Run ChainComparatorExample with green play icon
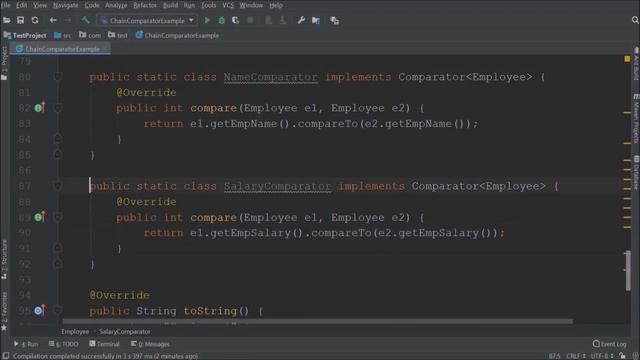Viewport: 640px width, 360px height. click(x=207, y=20)
